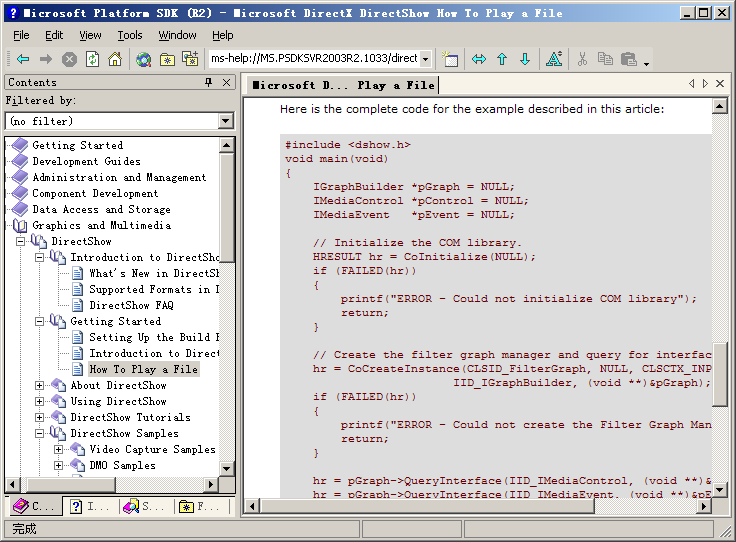Click the Stop loading icon

69,59
